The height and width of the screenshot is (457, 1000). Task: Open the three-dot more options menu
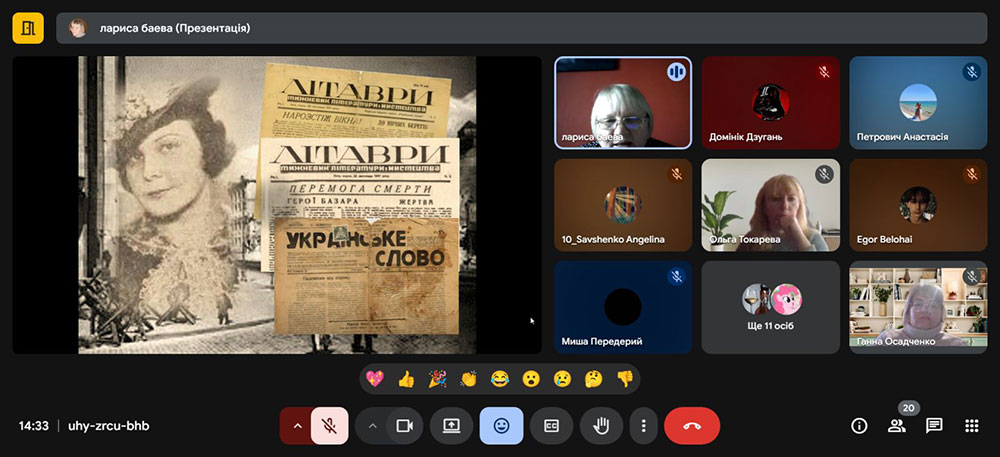643,426
